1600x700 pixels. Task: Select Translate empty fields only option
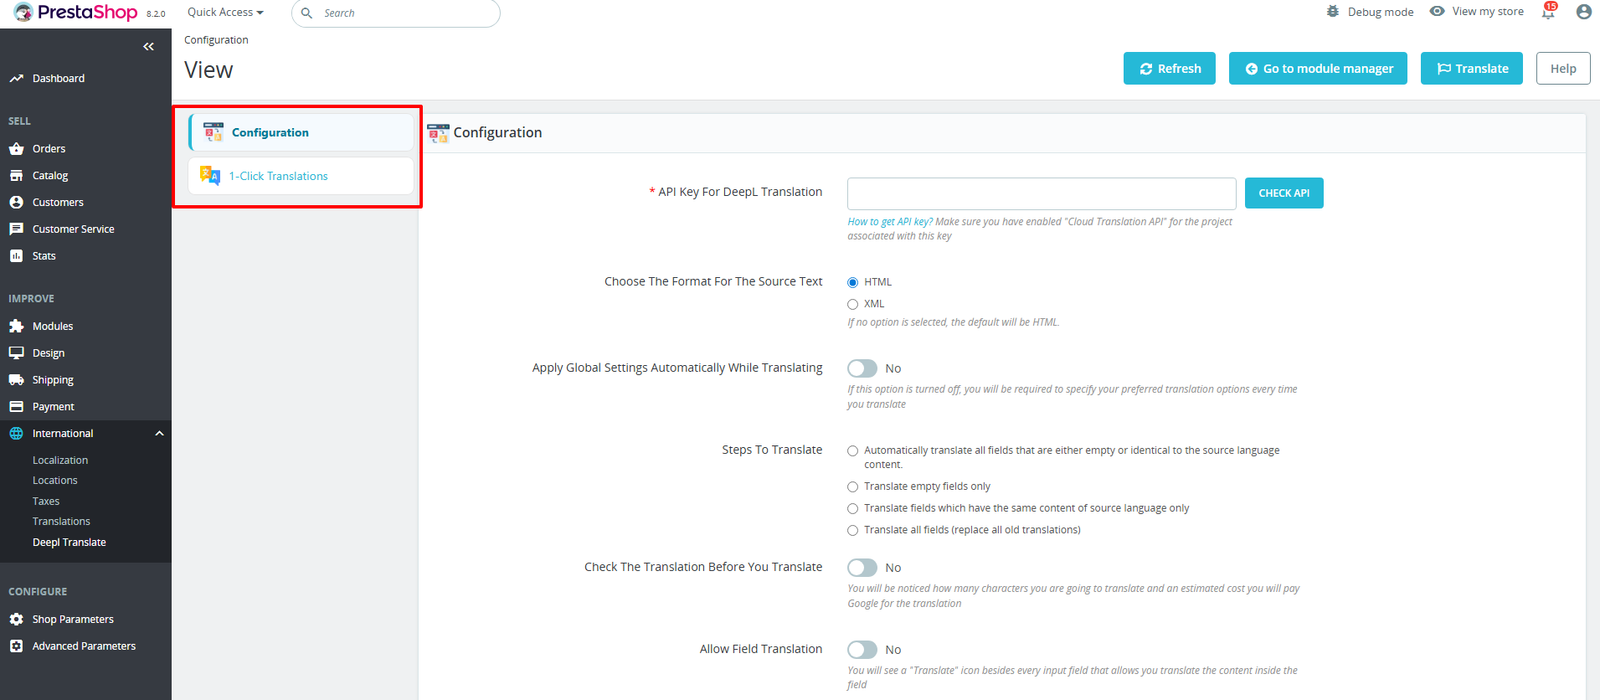pyautogui.click(x=853, y=487)
